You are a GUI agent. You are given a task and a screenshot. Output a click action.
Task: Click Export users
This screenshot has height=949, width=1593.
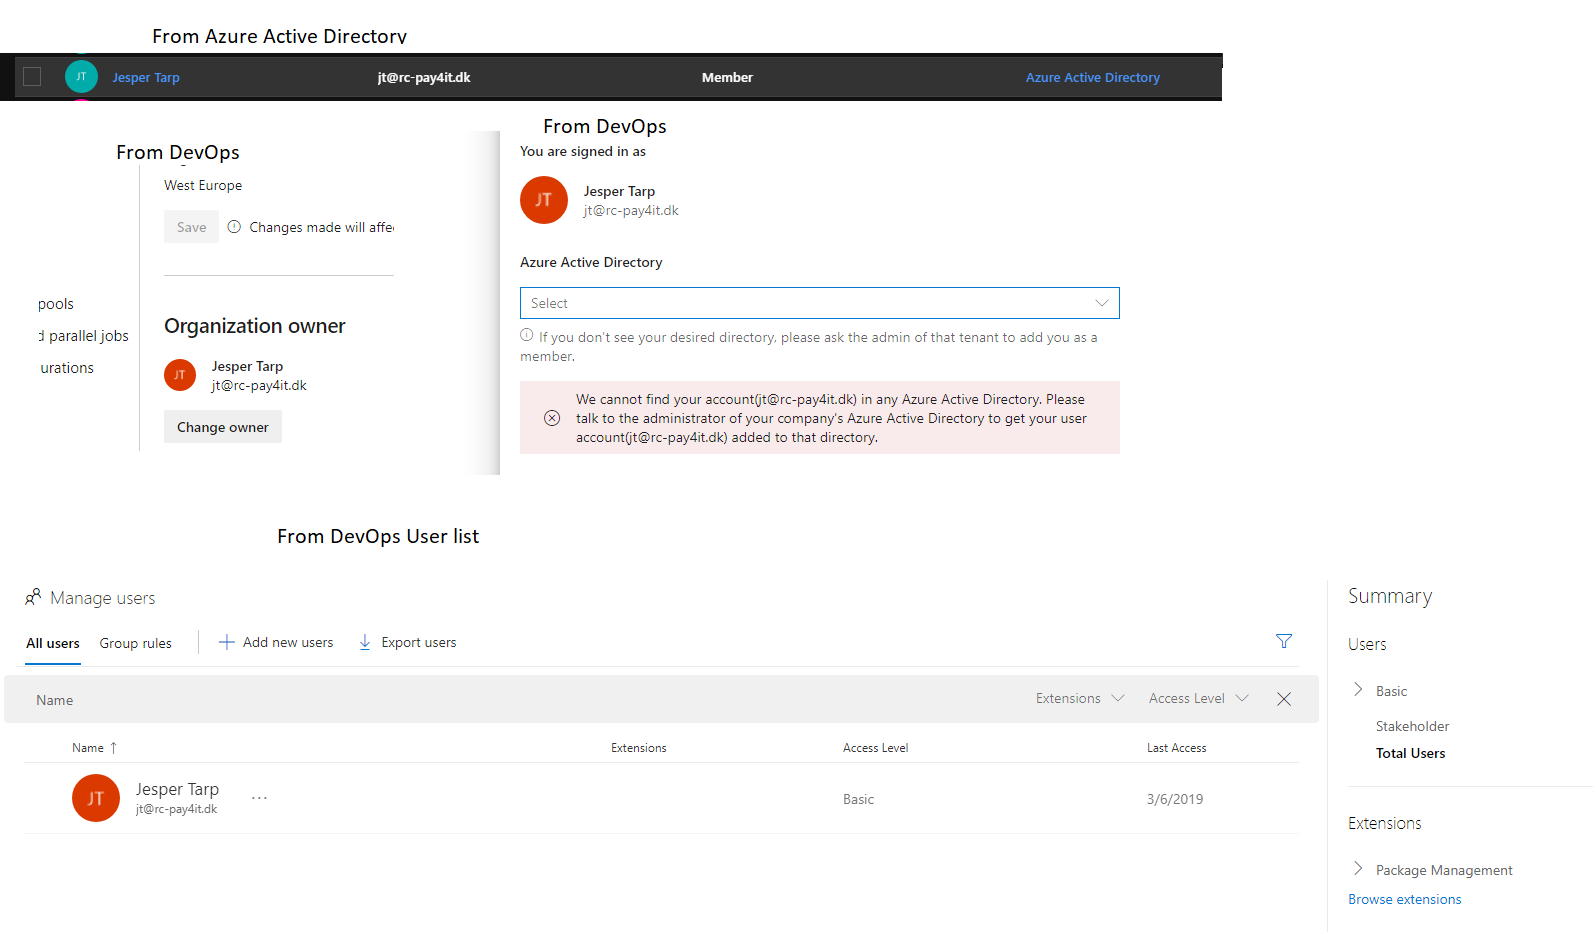coord(407,642)
